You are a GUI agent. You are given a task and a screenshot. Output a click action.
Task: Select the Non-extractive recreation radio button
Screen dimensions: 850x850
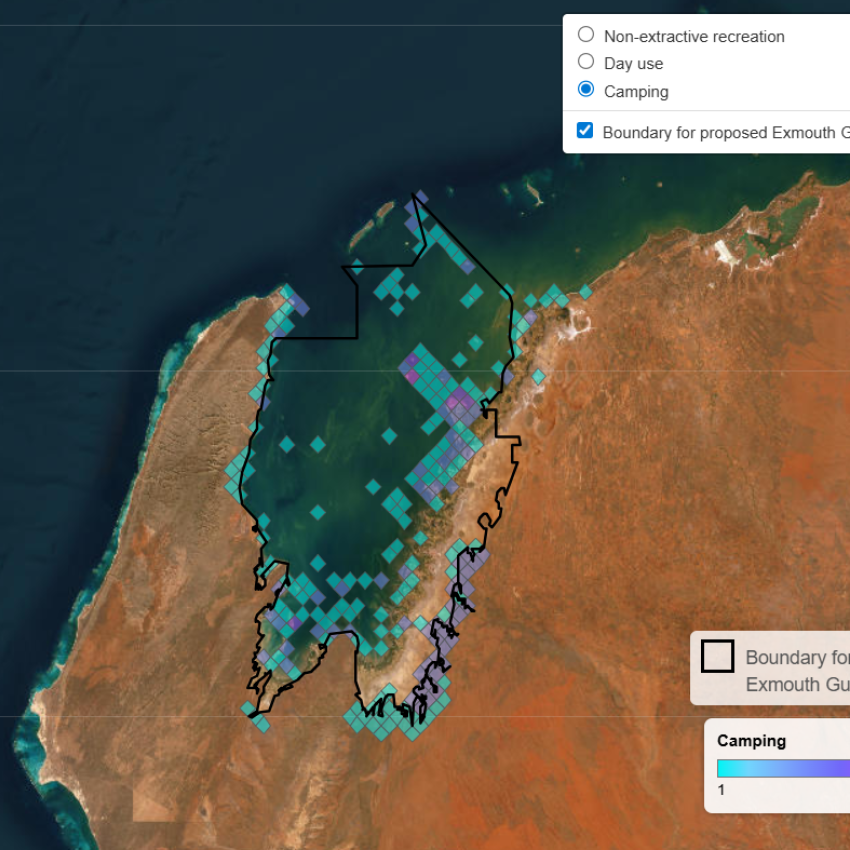585,35
